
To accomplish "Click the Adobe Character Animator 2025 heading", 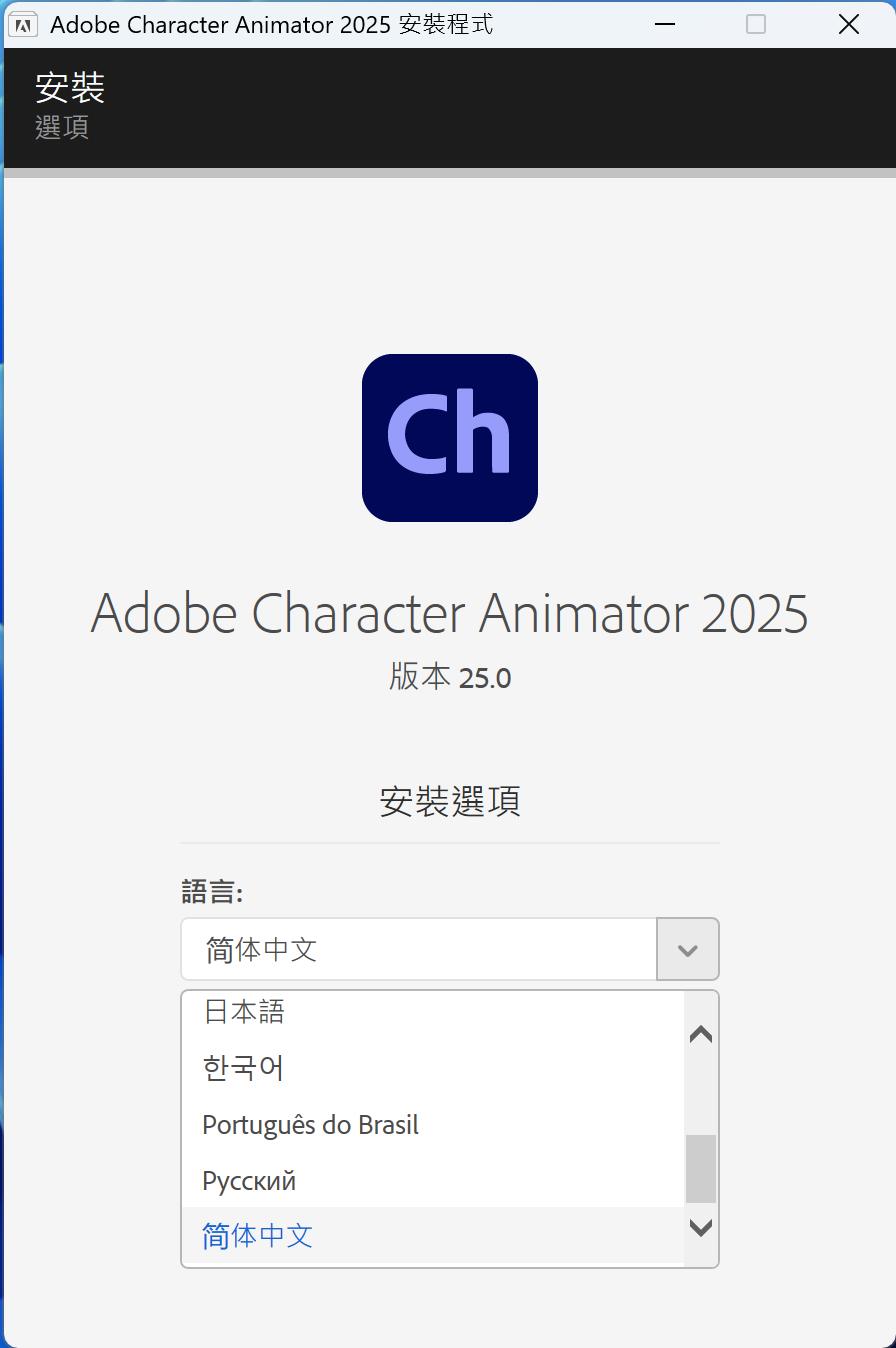I will coord(449,613).
